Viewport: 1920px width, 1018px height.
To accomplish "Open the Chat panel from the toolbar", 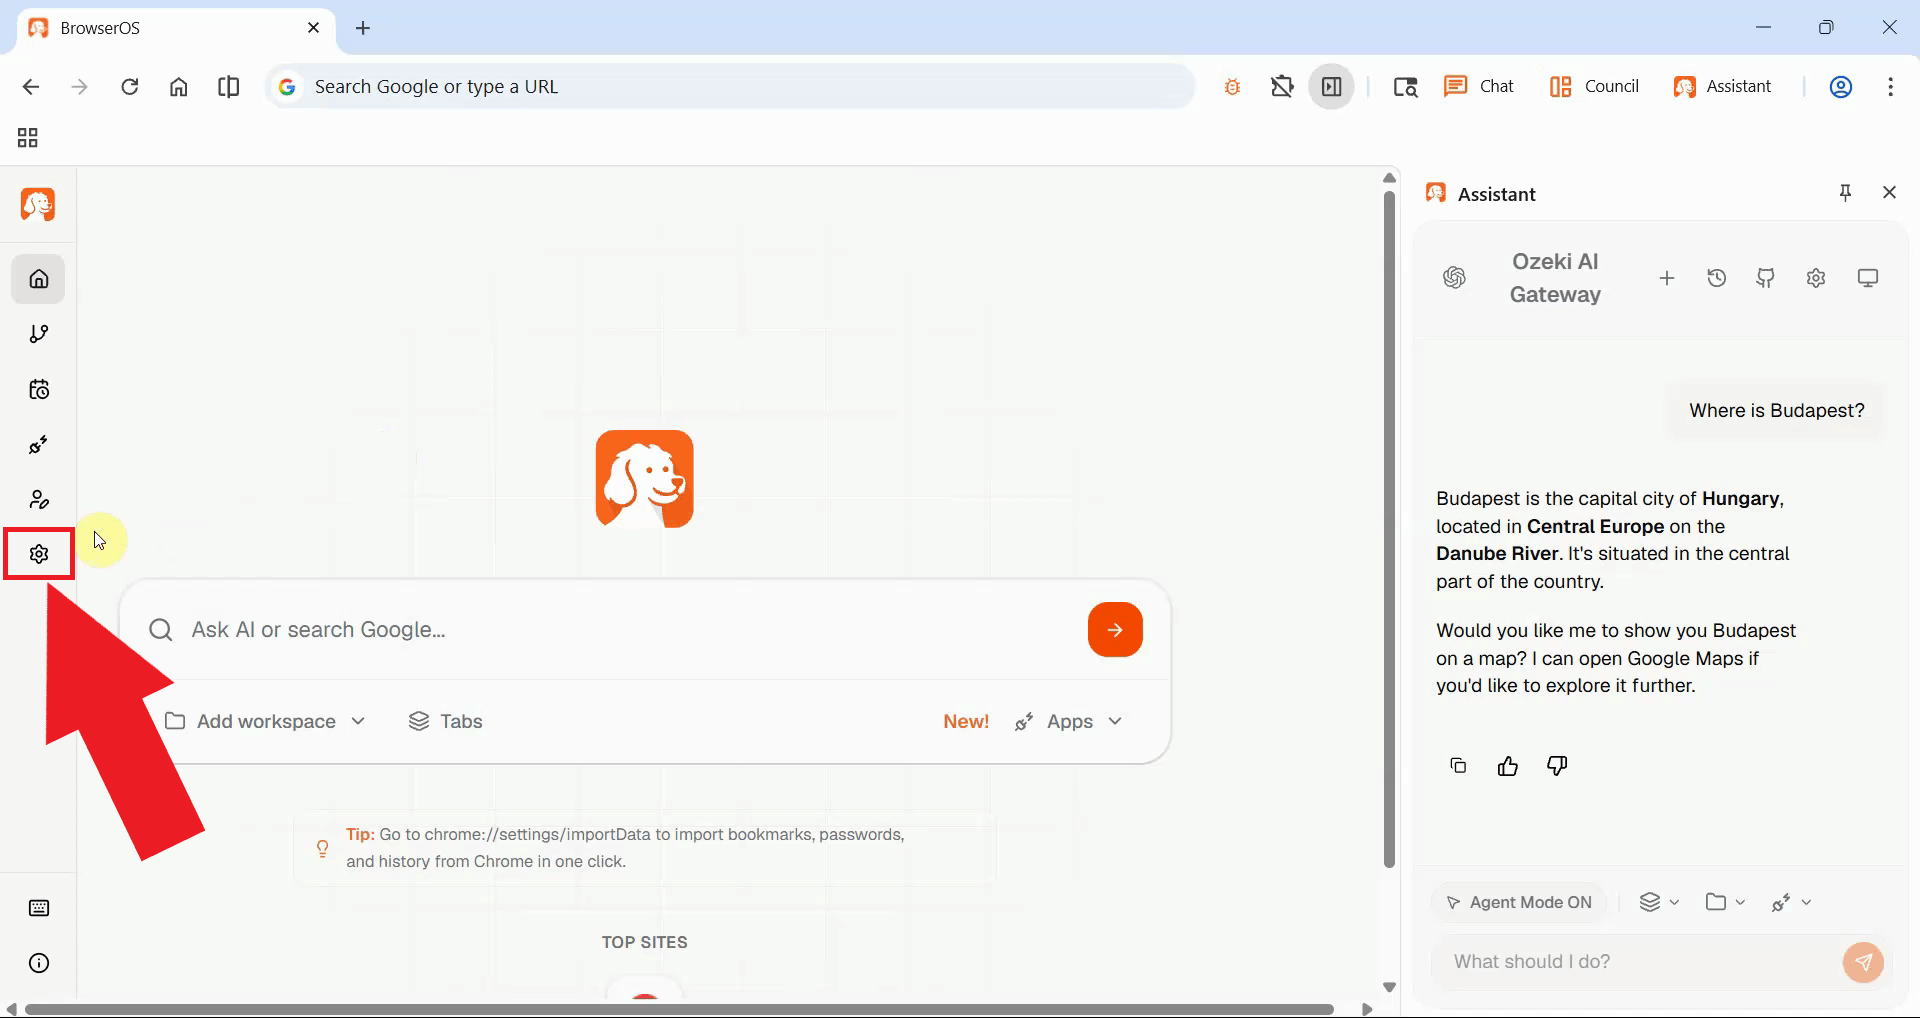I will pos(1479,86).
